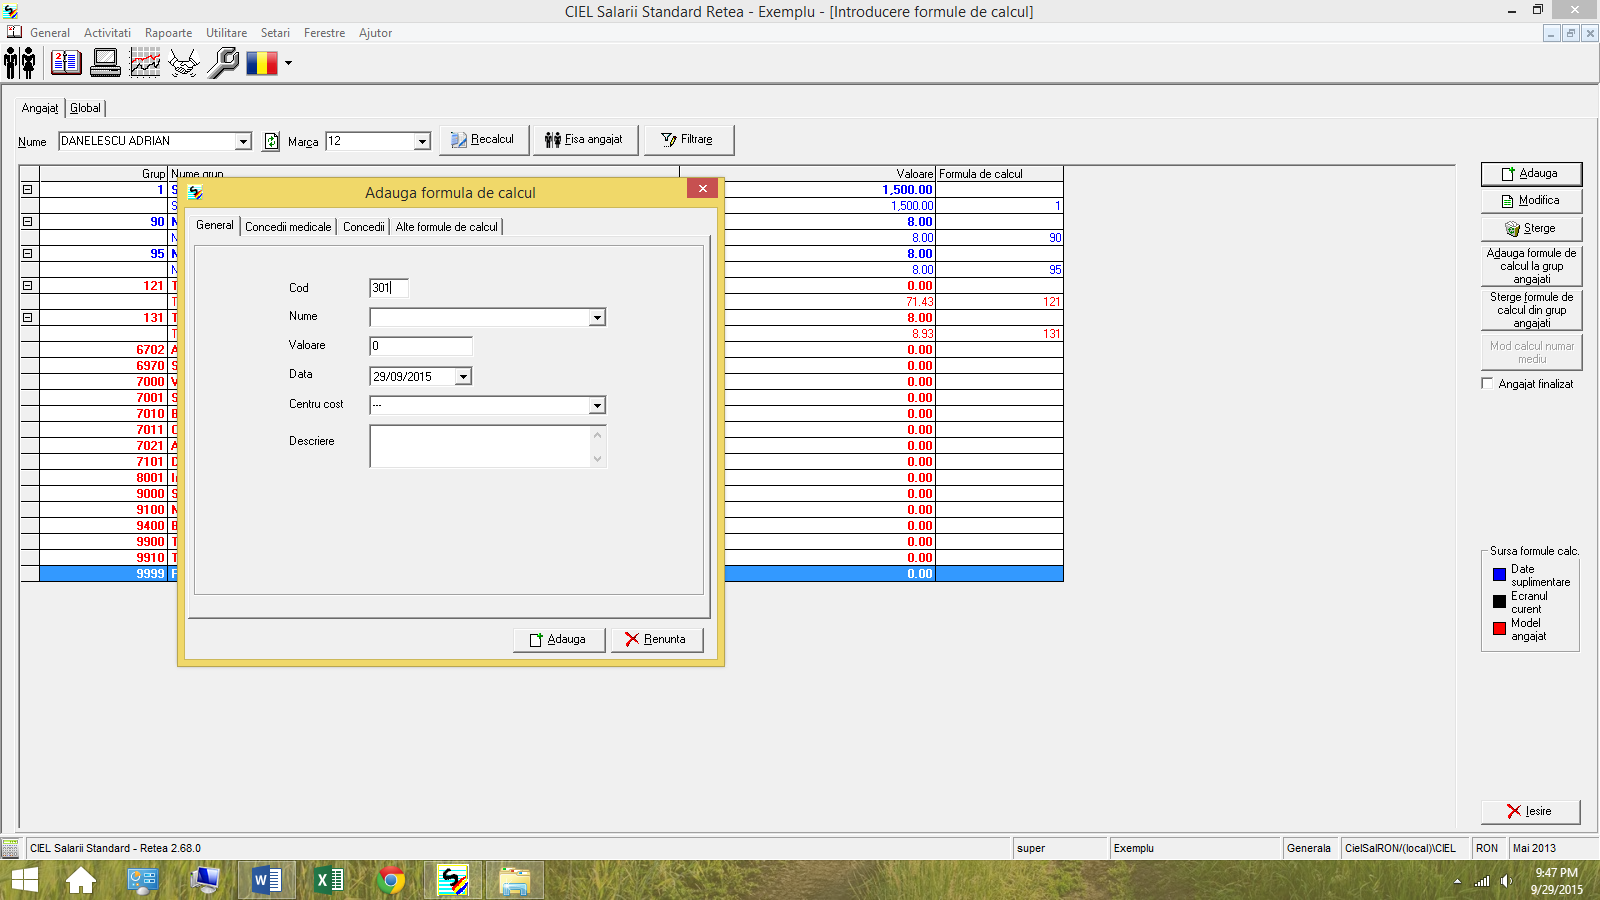Open Word from the taskbar
The width and height of the screenshot is (1600, 900).
(x=267, y=881)
